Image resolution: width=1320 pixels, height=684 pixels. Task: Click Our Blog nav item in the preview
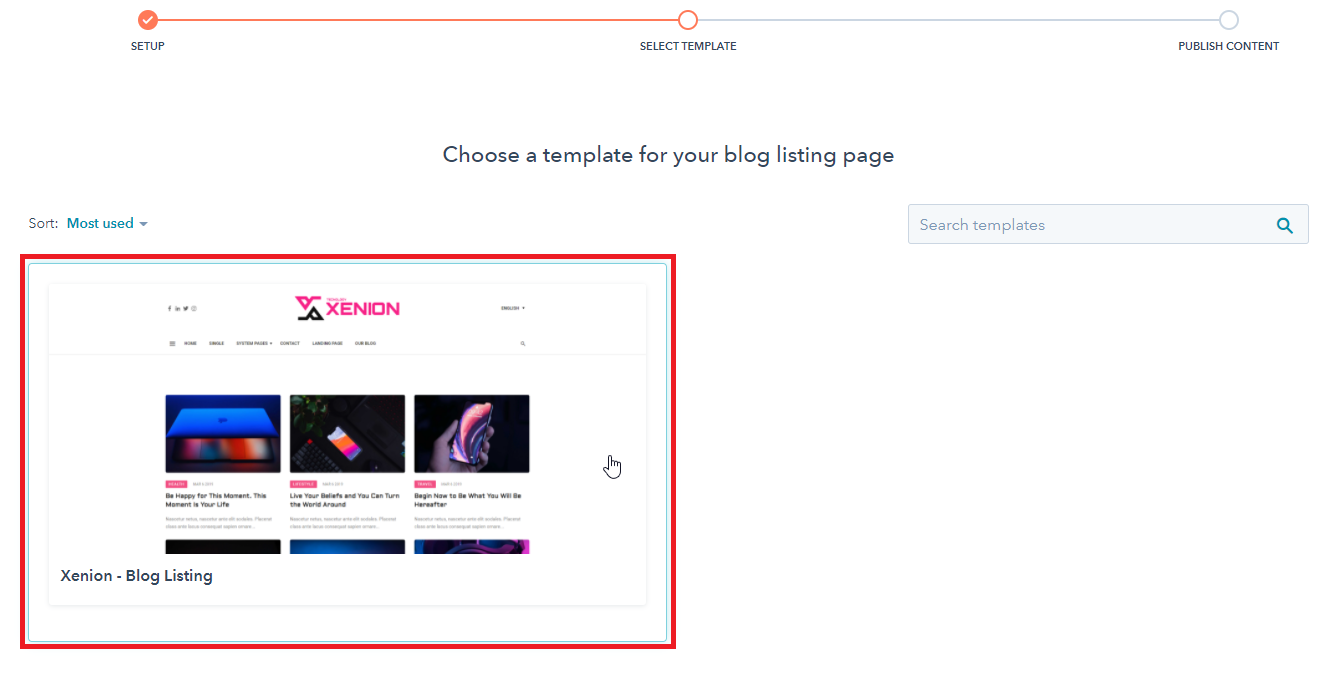coord(365,343)
